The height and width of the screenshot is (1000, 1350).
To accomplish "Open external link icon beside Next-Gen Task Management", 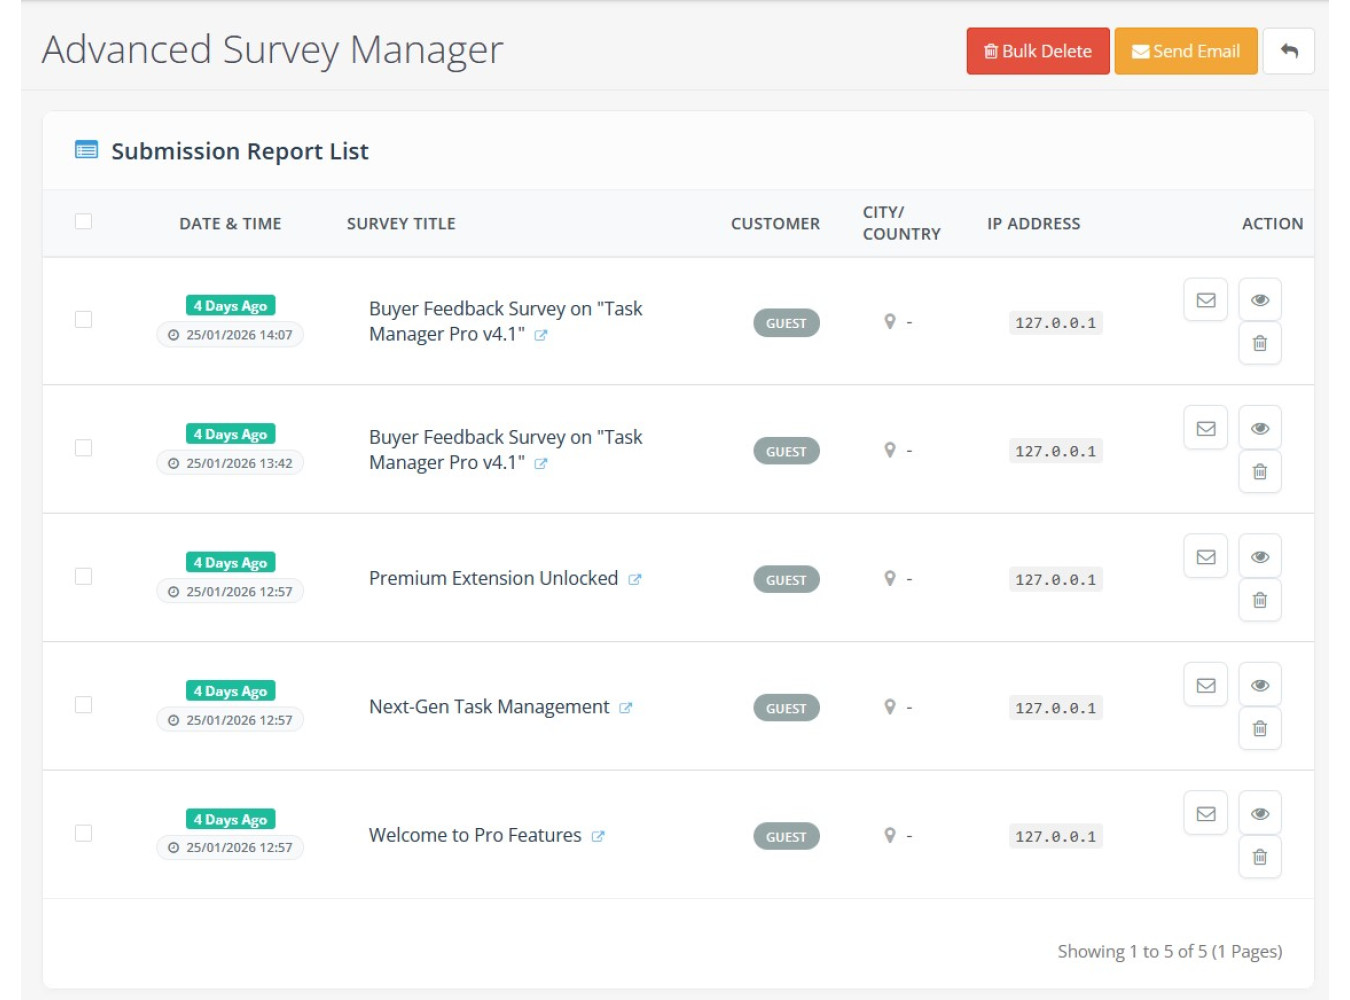I will click(x=626, y=708).
